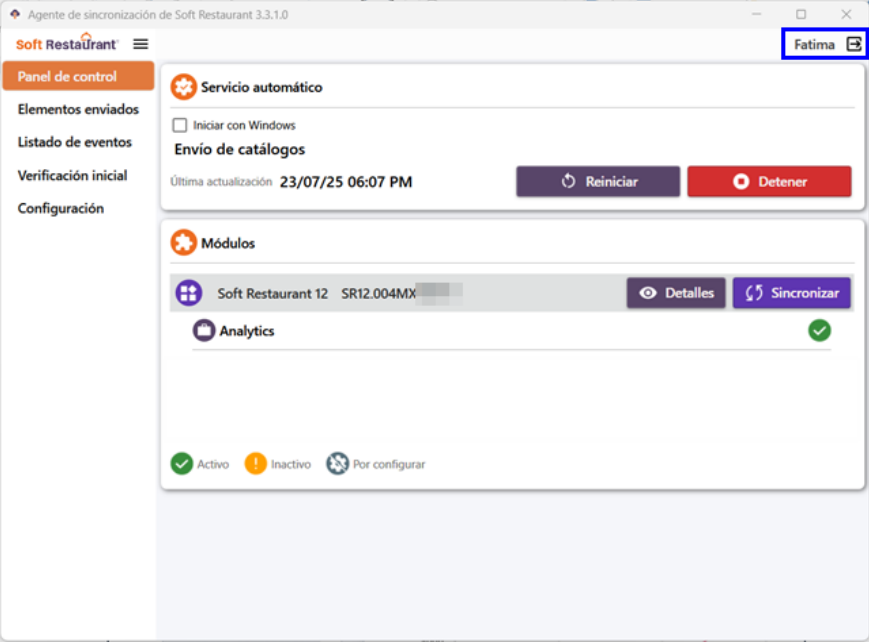
Task: Click the Soft Restaurant 12 module name
Action: (273, 293)
